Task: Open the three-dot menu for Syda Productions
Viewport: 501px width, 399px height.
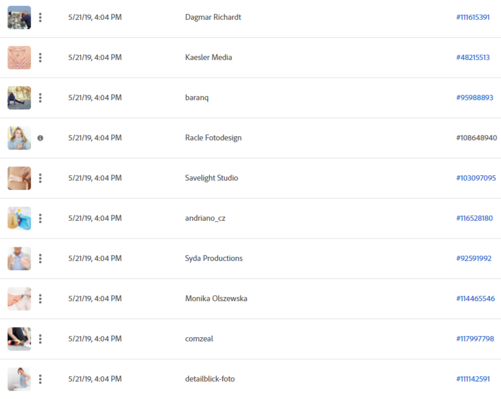Action: (40, 258)
